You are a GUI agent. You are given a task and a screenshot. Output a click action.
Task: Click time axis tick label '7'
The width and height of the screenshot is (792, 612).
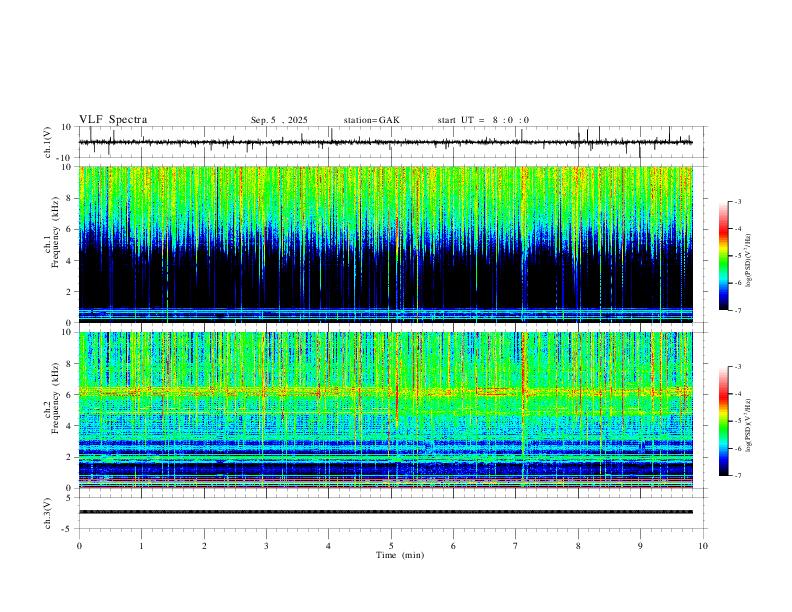click(516, 546)
